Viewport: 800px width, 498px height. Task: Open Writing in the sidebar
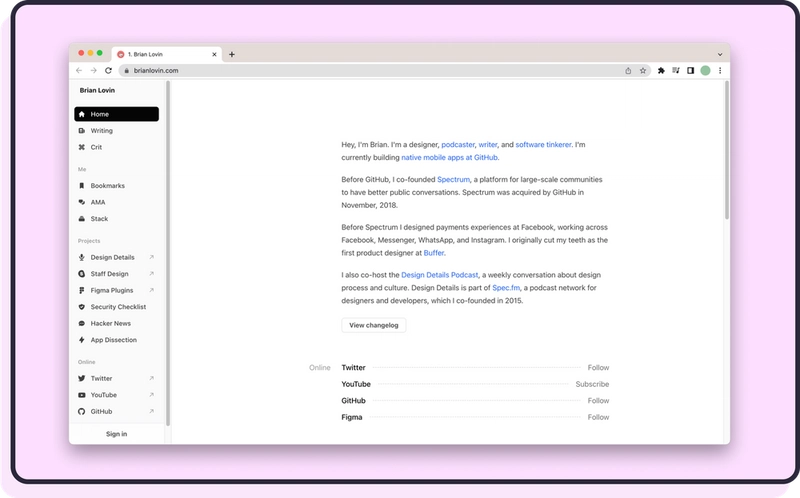pyautogui.click(x=116, y=131)
